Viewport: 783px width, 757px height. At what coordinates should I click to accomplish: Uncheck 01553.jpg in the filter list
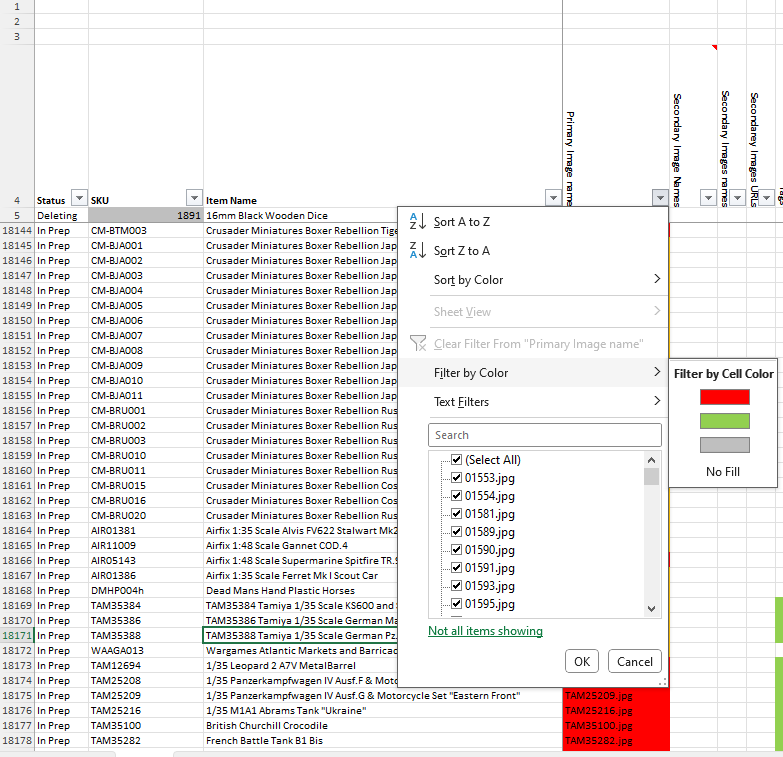click(456, 477)
